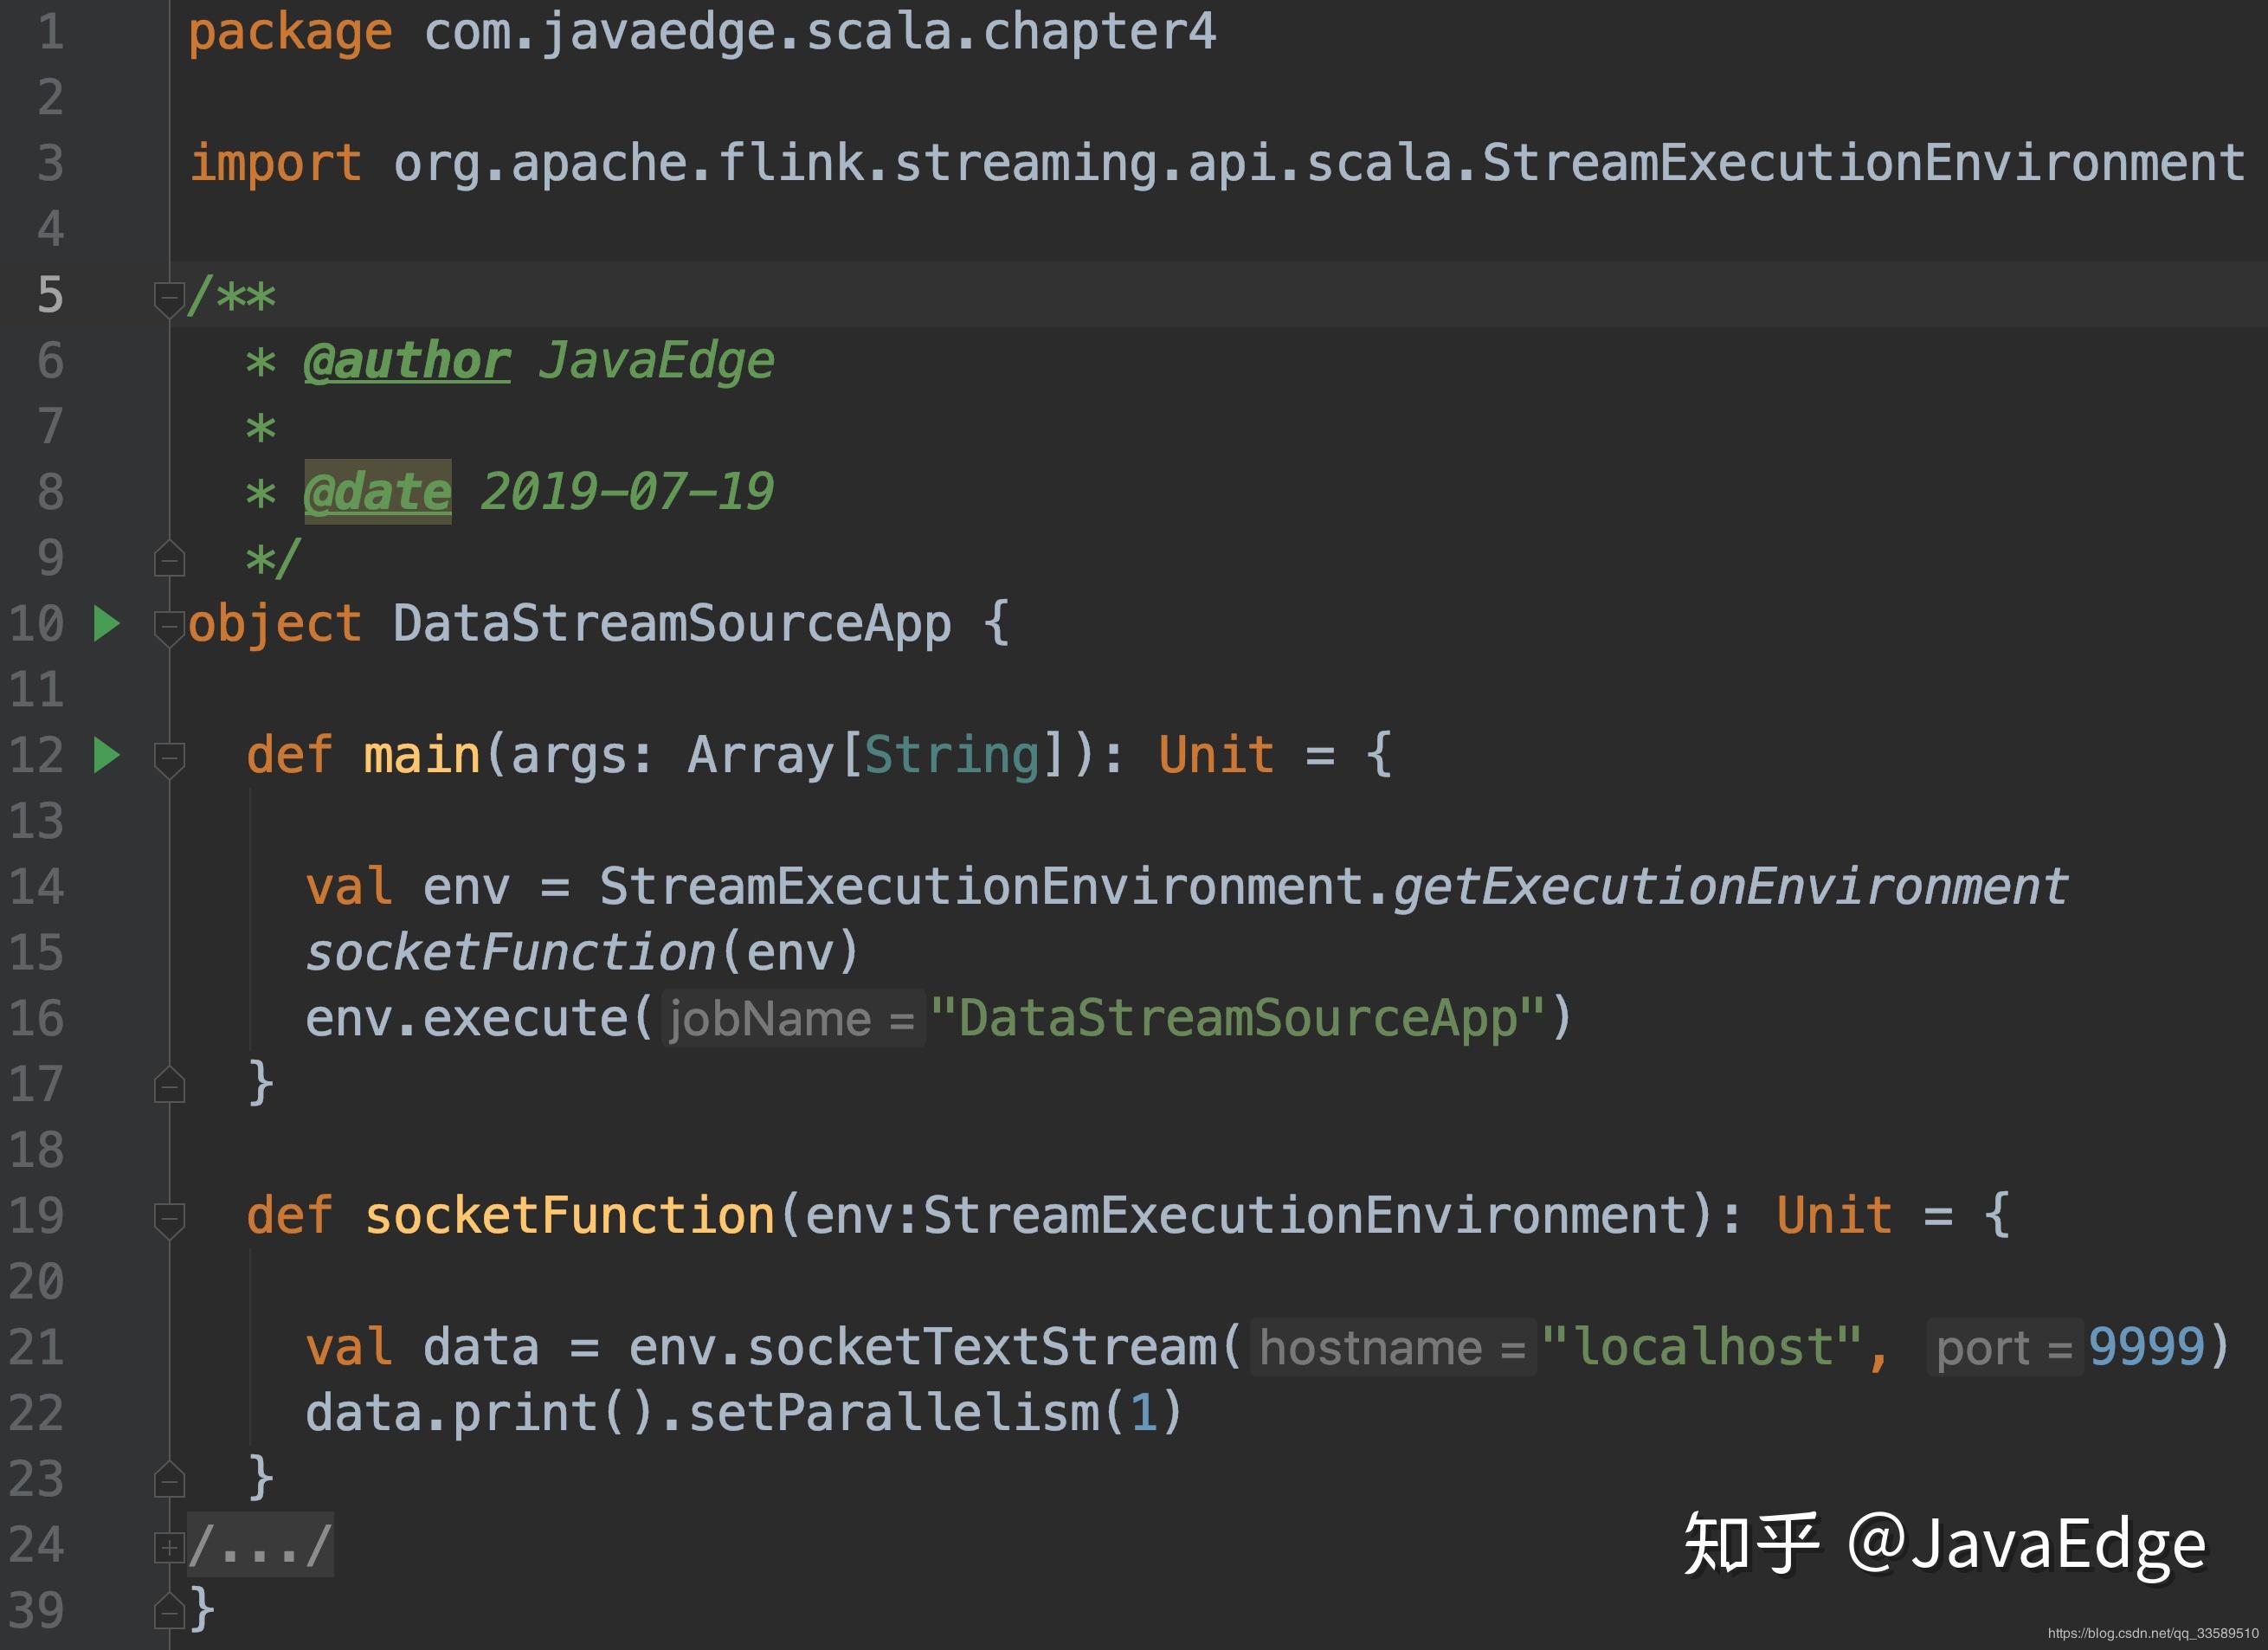Click run arrow beside main method
2268x1650 pixels.
tap(106, 755)
